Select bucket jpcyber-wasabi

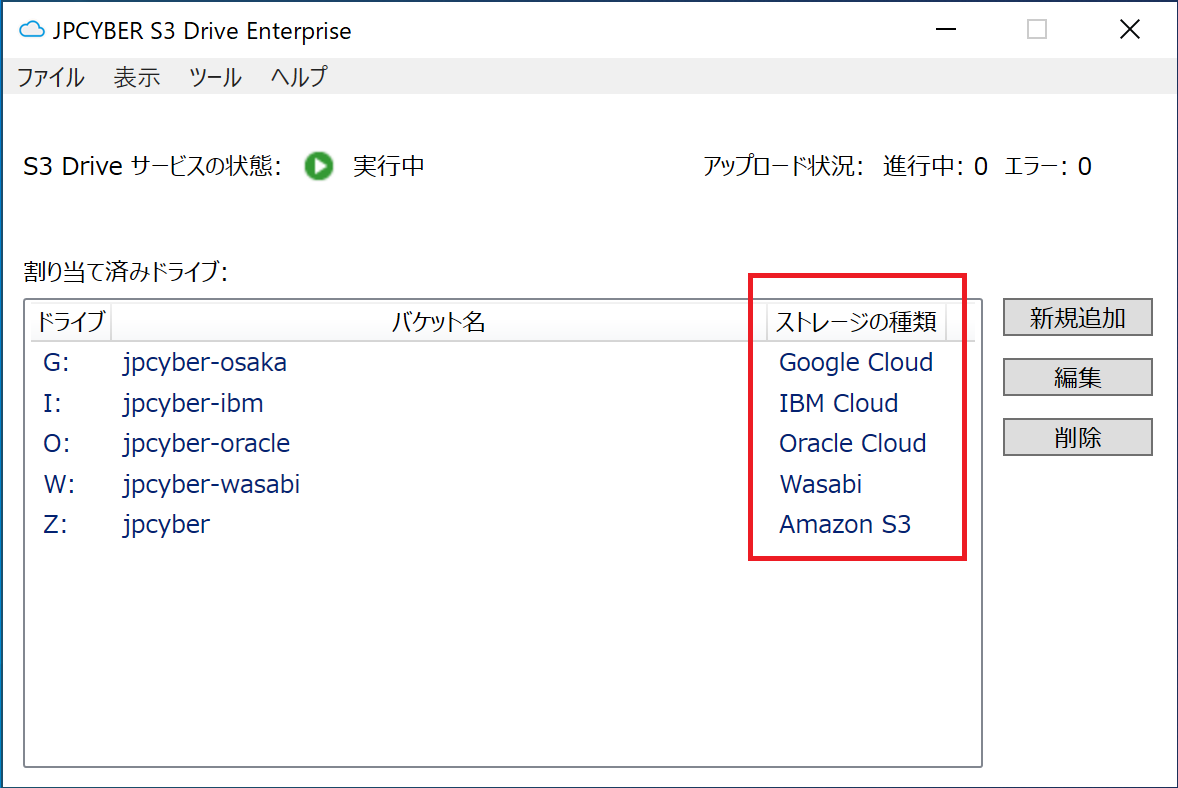(x=211, y=484)
